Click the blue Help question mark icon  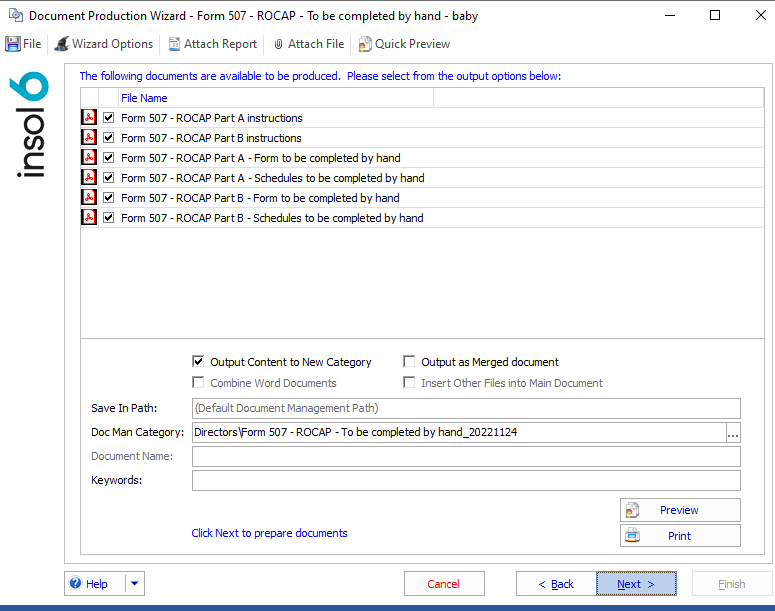tap(75, 584)
